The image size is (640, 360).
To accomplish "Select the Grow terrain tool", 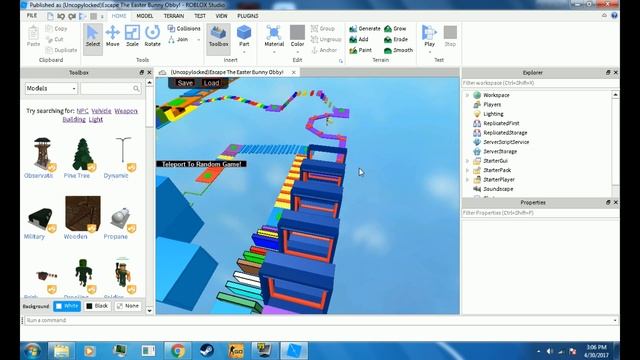I will click(x=395, y=29).
